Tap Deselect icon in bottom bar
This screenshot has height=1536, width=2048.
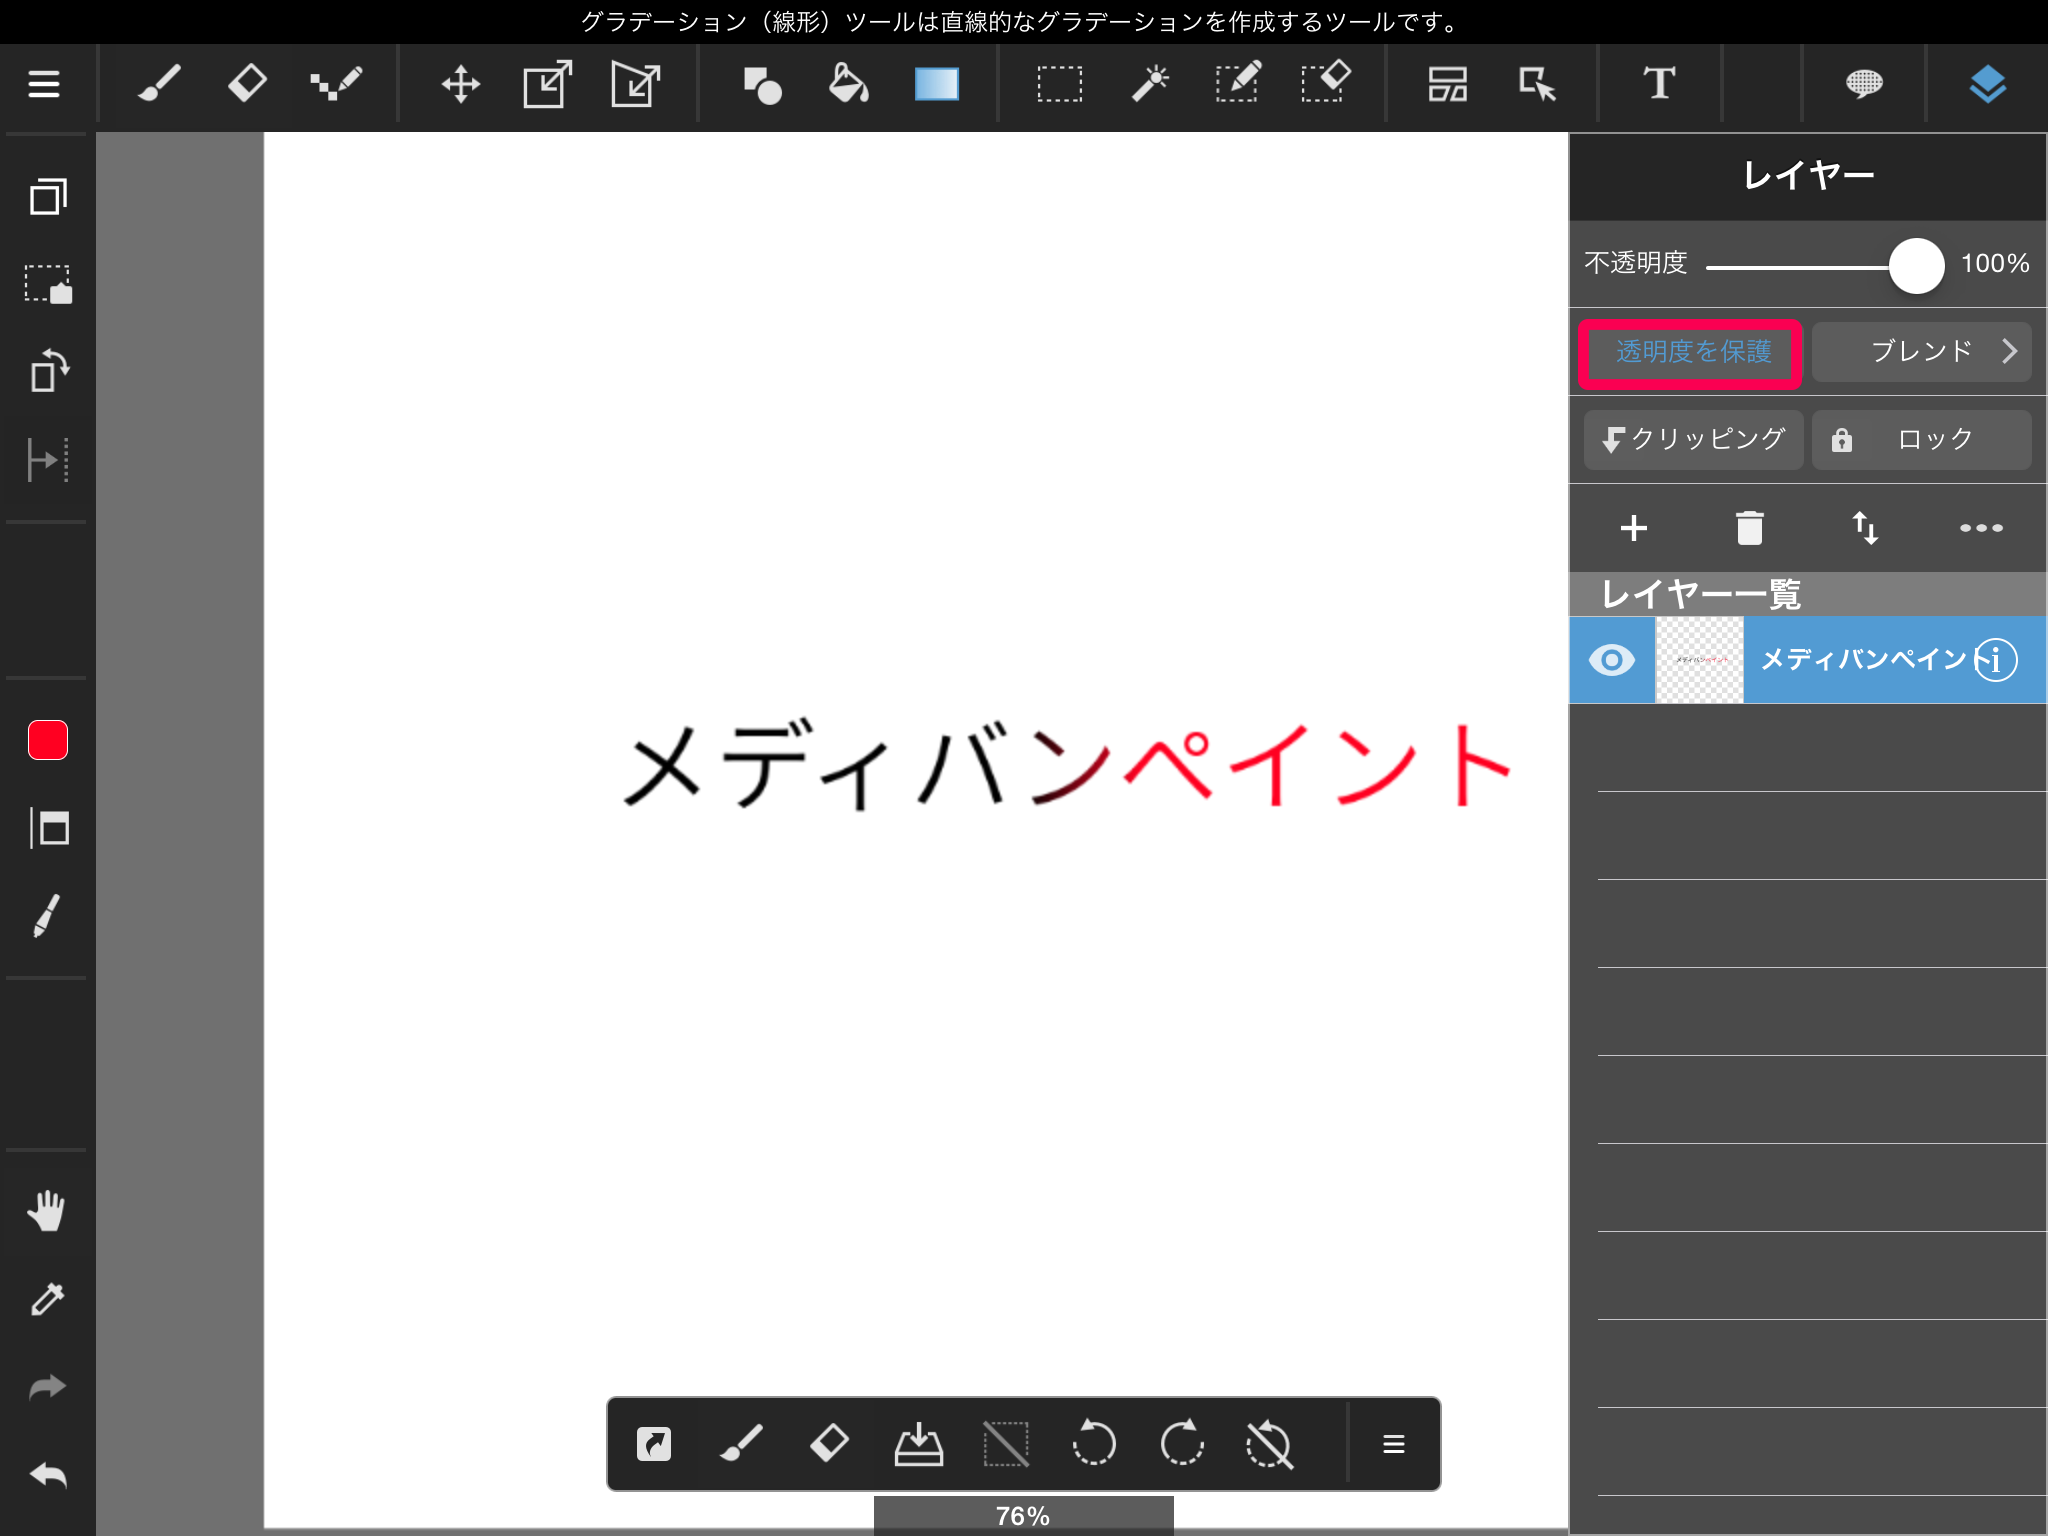coord(1006,1444)
